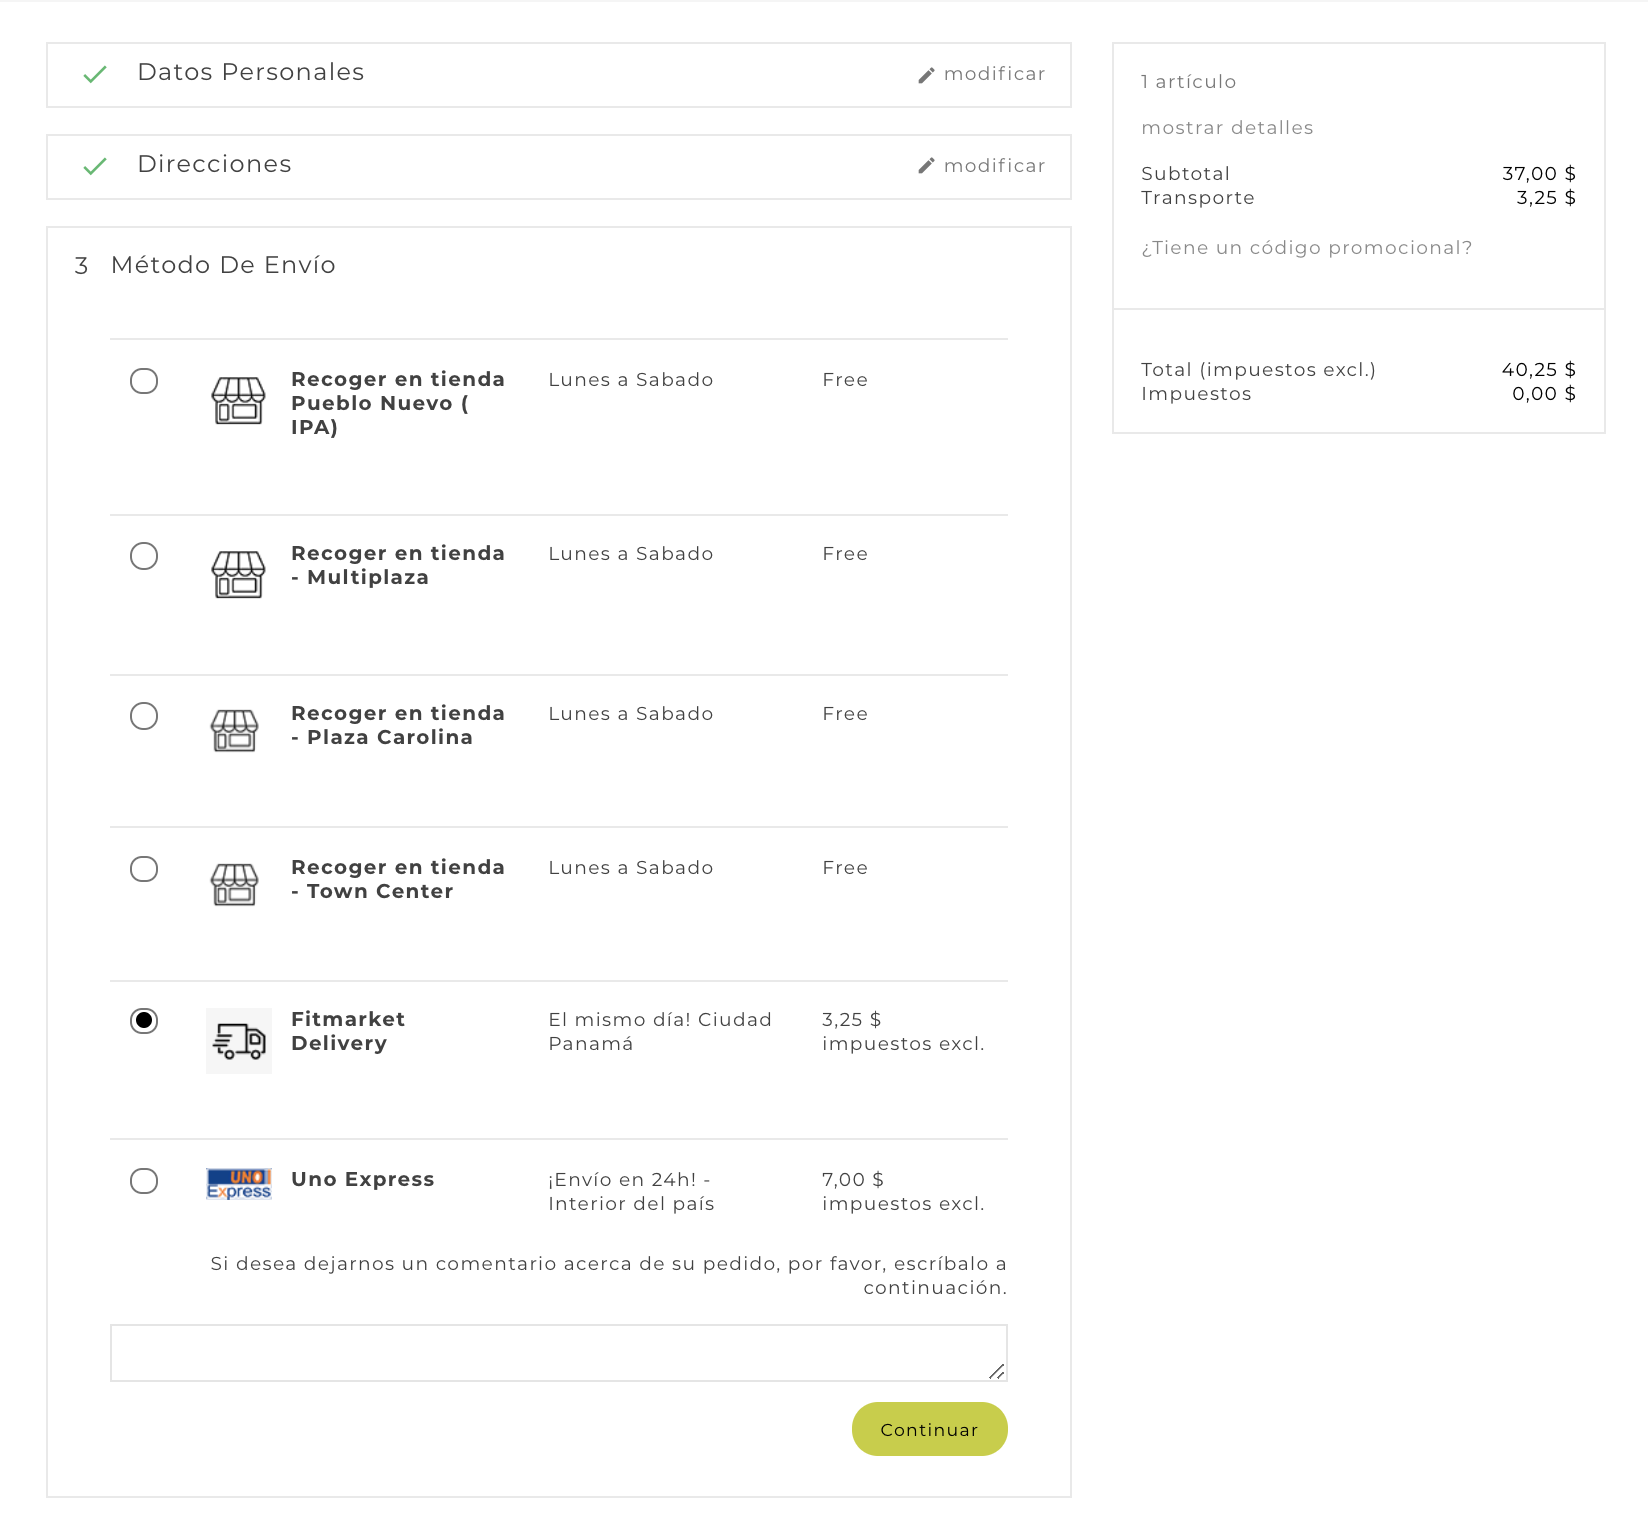Choose the Multiplaza pickup radio button

144,556
